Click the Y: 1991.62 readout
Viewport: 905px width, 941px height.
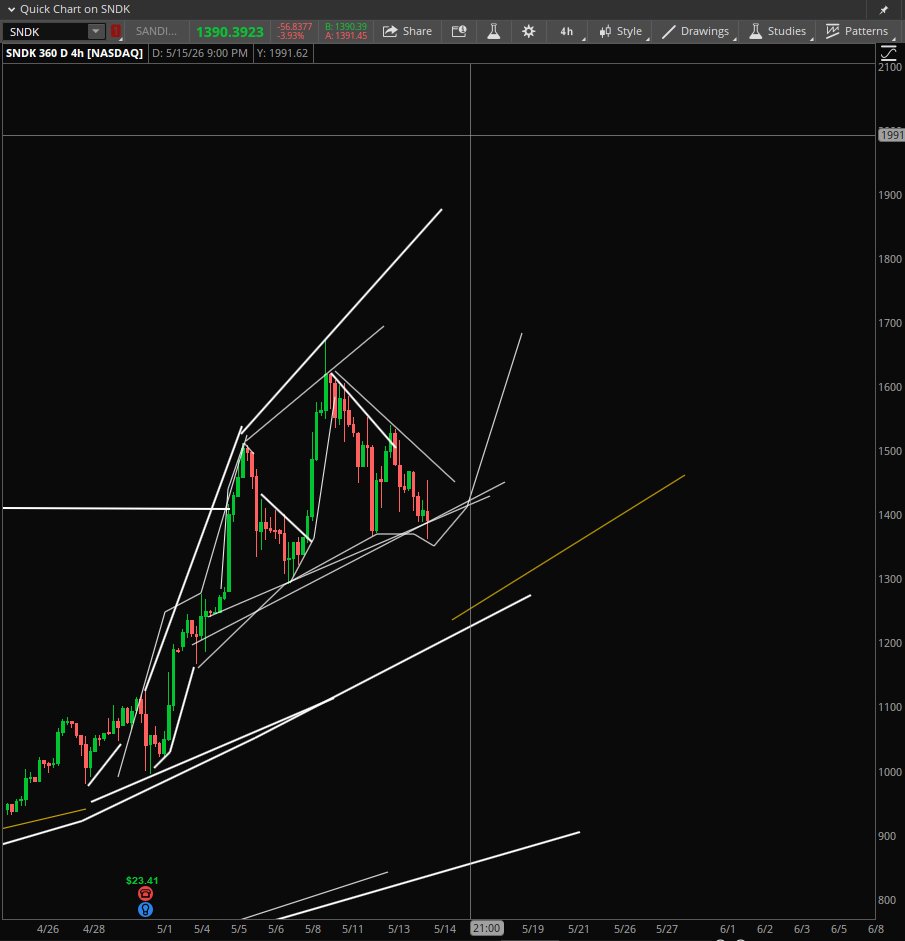(282, 53)
